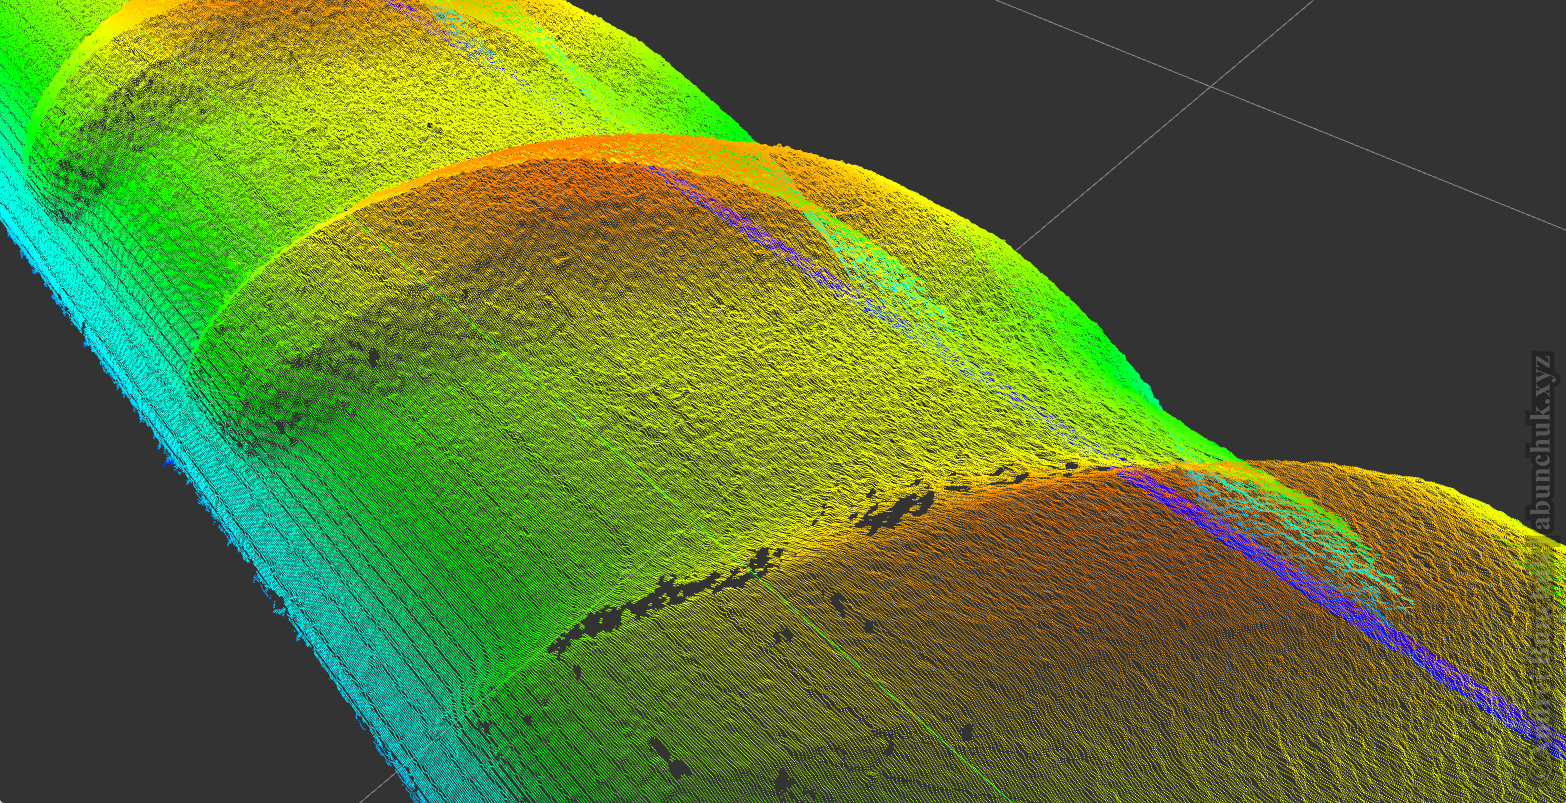Click the green region in the top-left corner

[30, 40]
